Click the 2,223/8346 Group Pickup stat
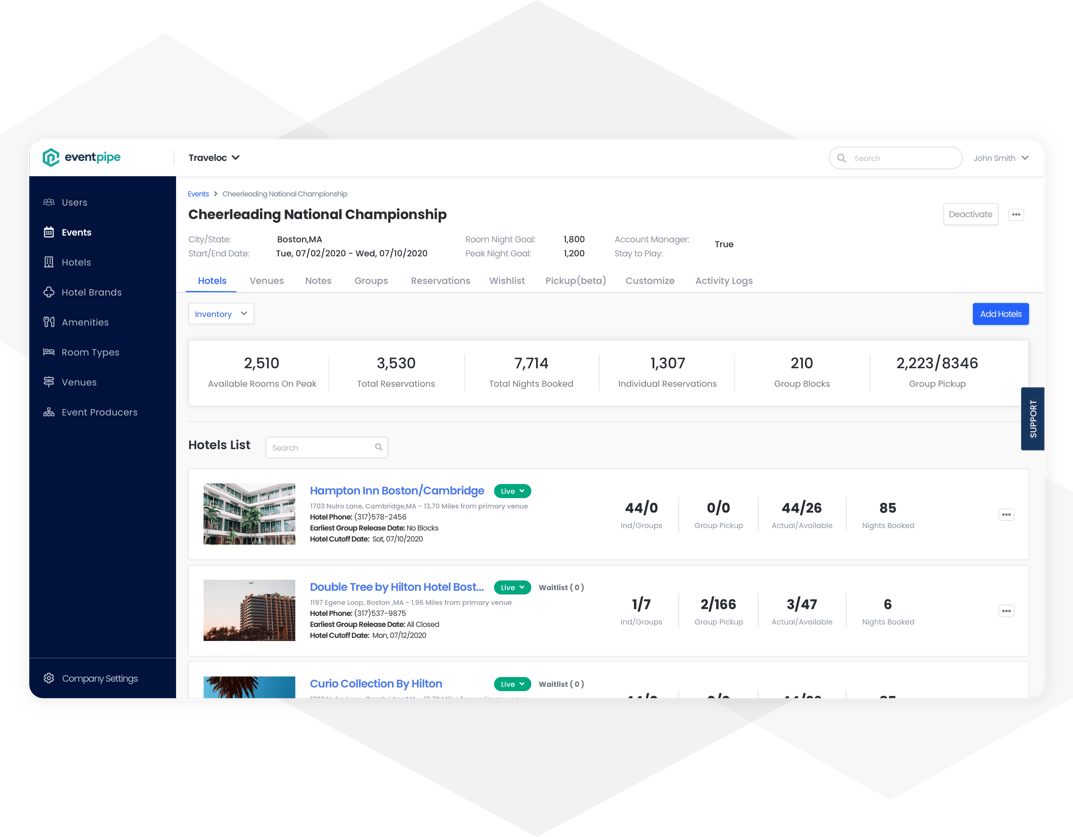Image resolution: width=1073 pixels, height=837 pixels. click(937, 372)
